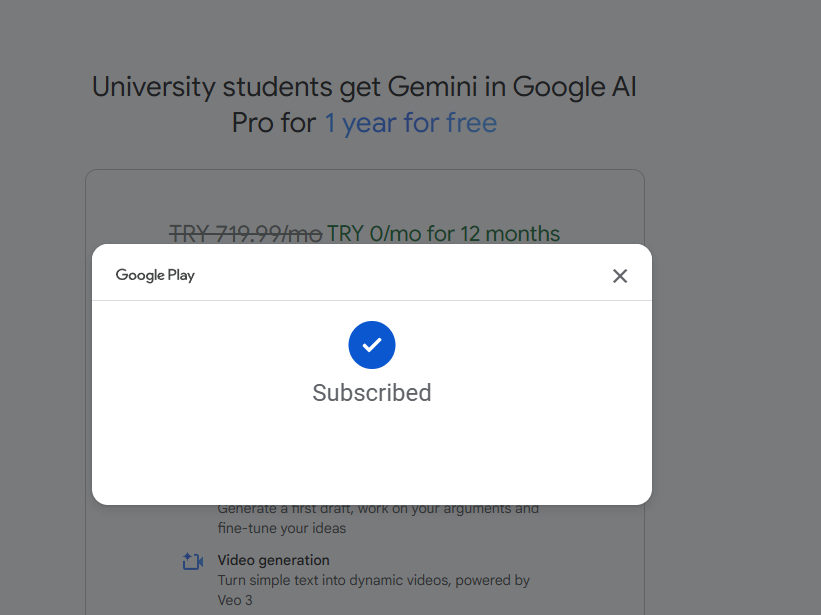This screenshot has width=821, height=615.
Task: Click the 'Pro for' words in the headline
Action: tap(274, 123)
